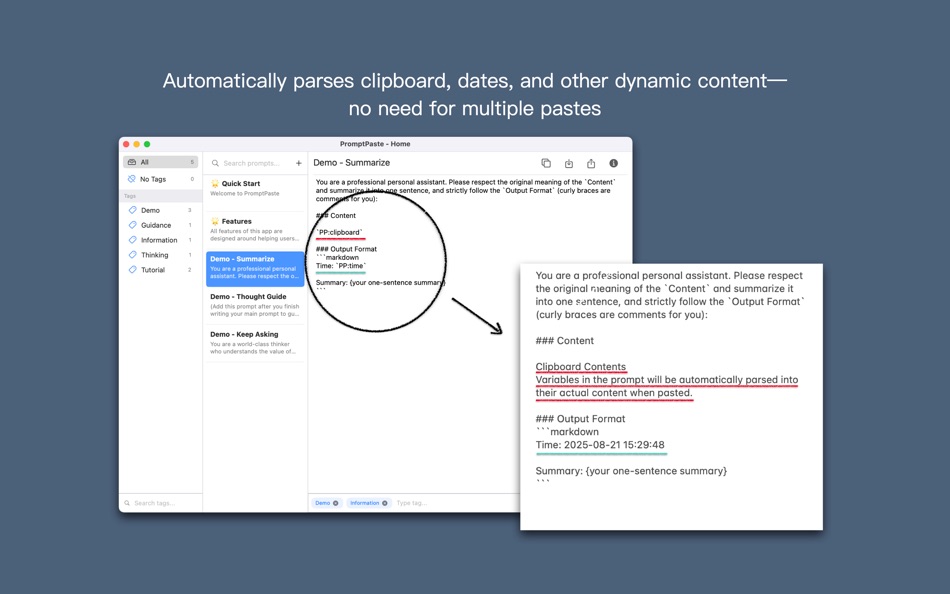
Task: Select the All category in the sidebar
Action: point(161,162)
